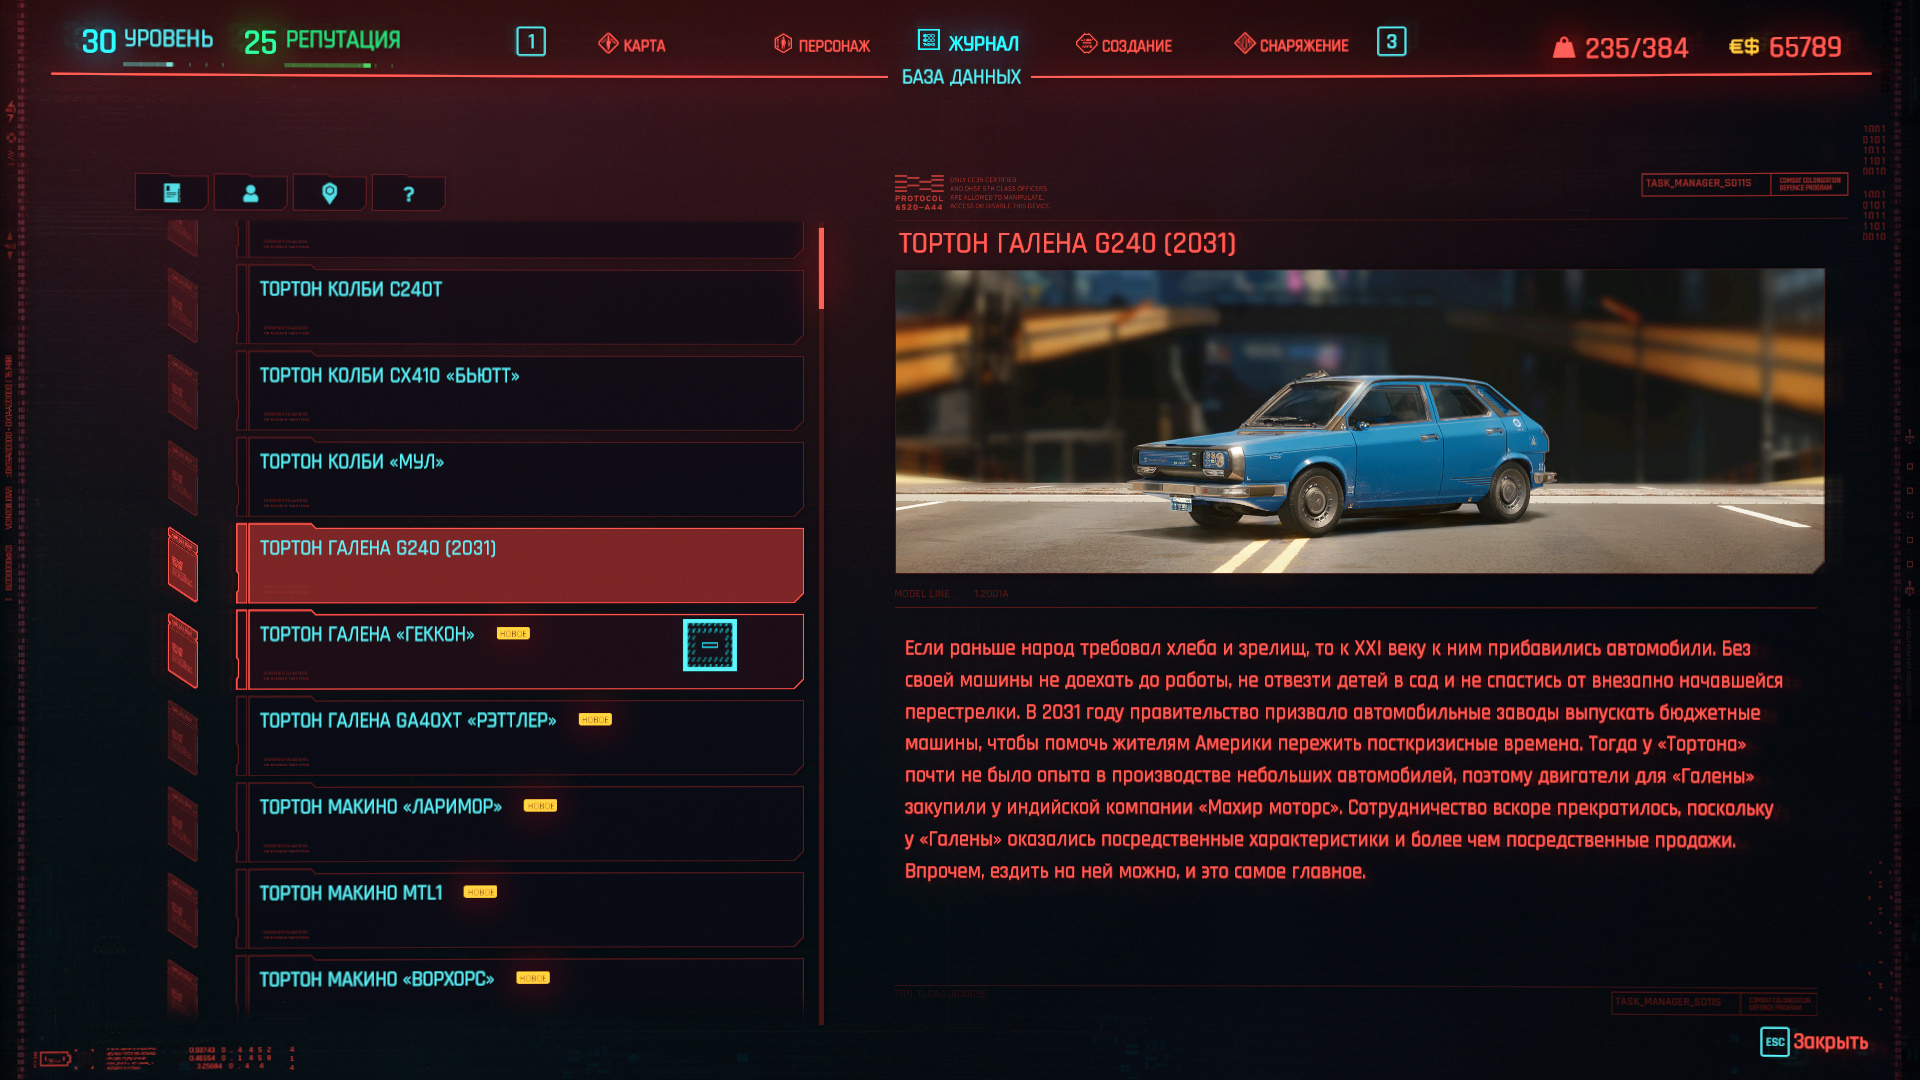Select entry Тортон Колби «Мул»
Viewport: 1920px width, 1080px height.
coord(520,479)
